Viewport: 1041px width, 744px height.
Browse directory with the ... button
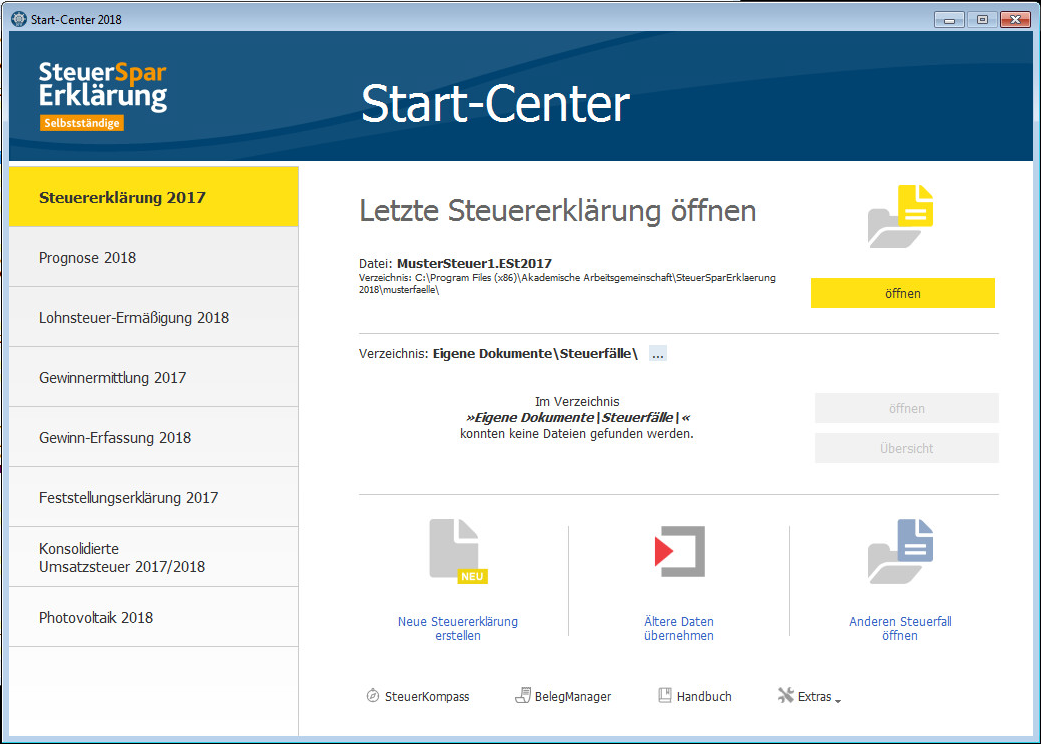pyautogui.click(x=657, y=354)
